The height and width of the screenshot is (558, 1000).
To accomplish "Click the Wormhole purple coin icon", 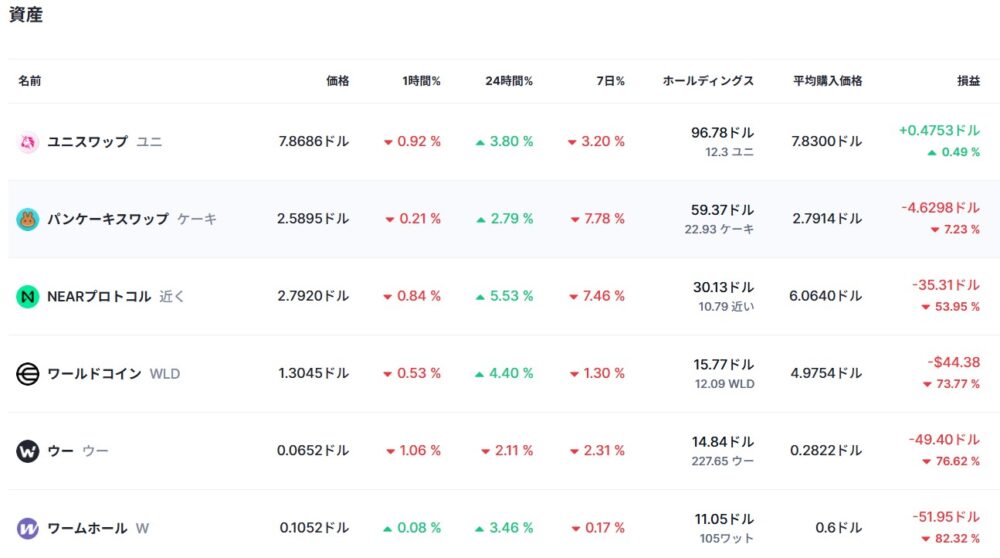I will point(27,528).
